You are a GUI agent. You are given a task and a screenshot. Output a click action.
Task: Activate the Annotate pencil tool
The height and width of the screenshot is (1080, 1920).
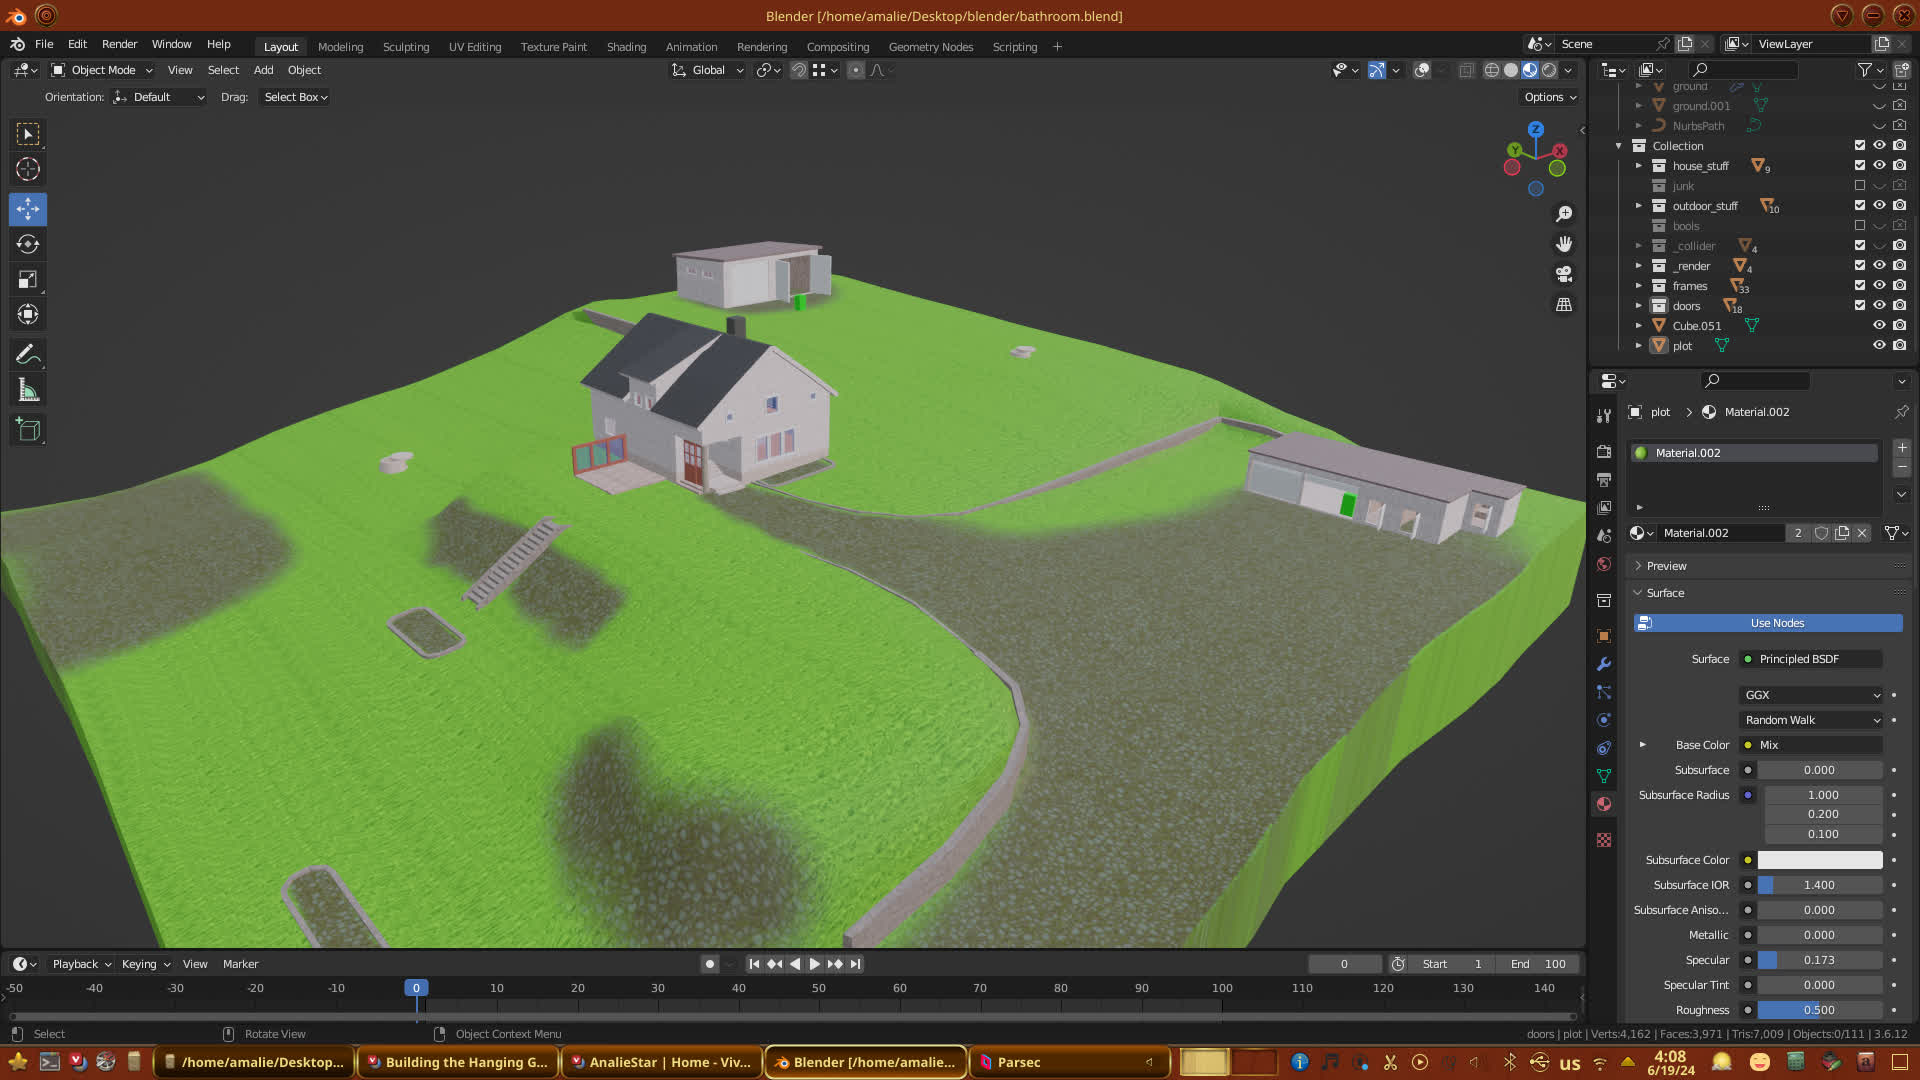[x=28, y=354]
